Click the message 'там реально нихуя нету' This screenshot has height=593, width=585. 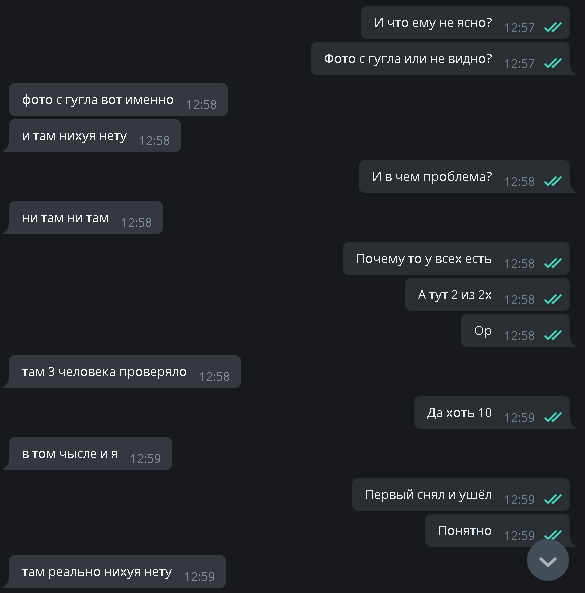tap(116, 571)
